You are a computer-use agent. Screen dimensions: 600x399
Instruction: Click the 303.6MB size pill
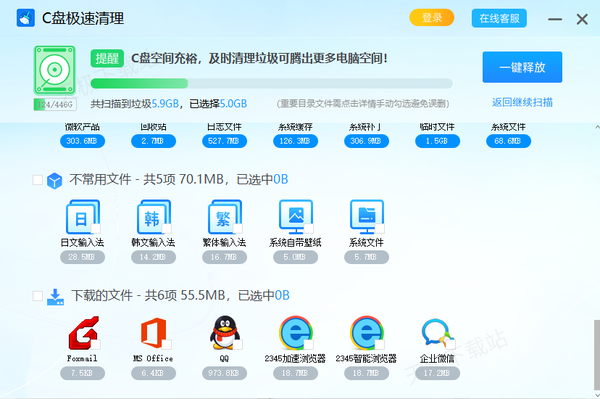pos(82,141)
